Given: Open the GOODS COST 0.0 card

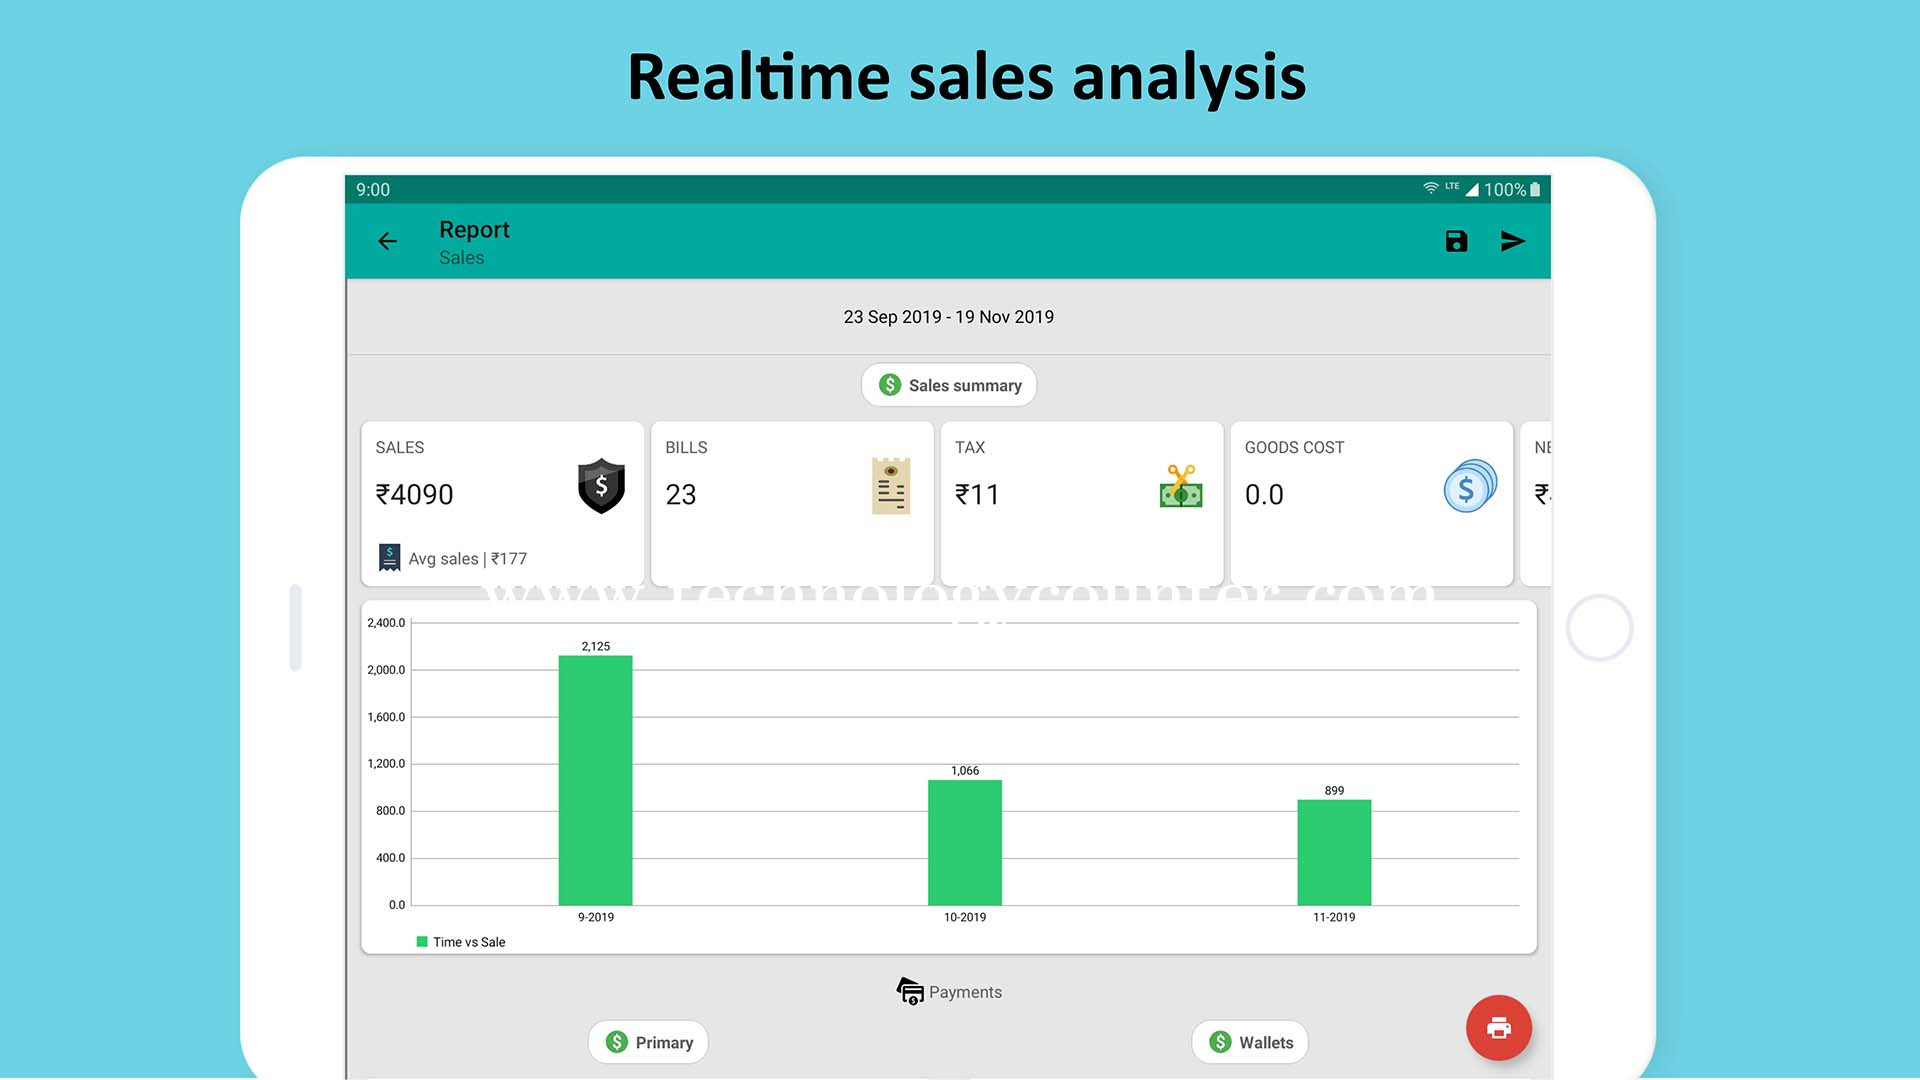Looking at the screenshot, I should click(1371, 504).
